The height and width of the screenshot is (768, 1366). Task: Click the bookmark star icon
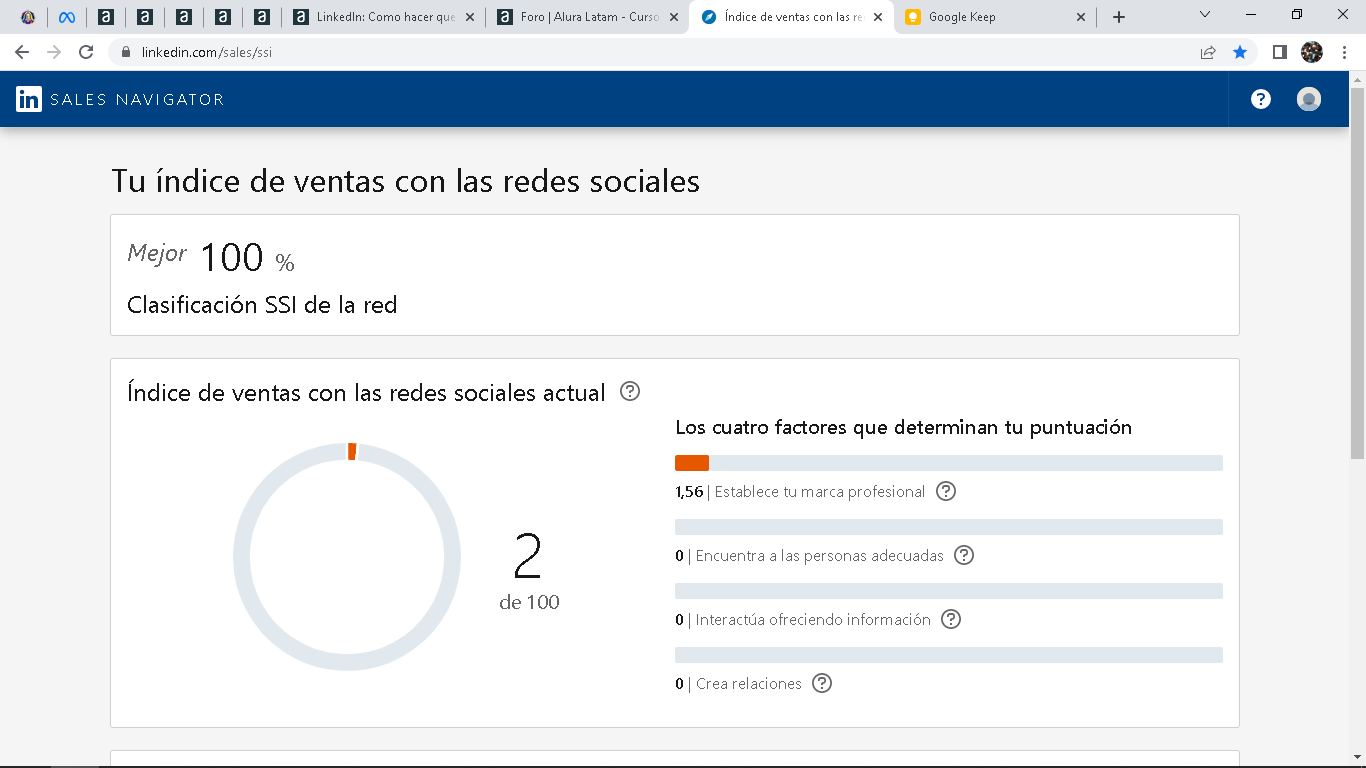(x=1240, y=52)
